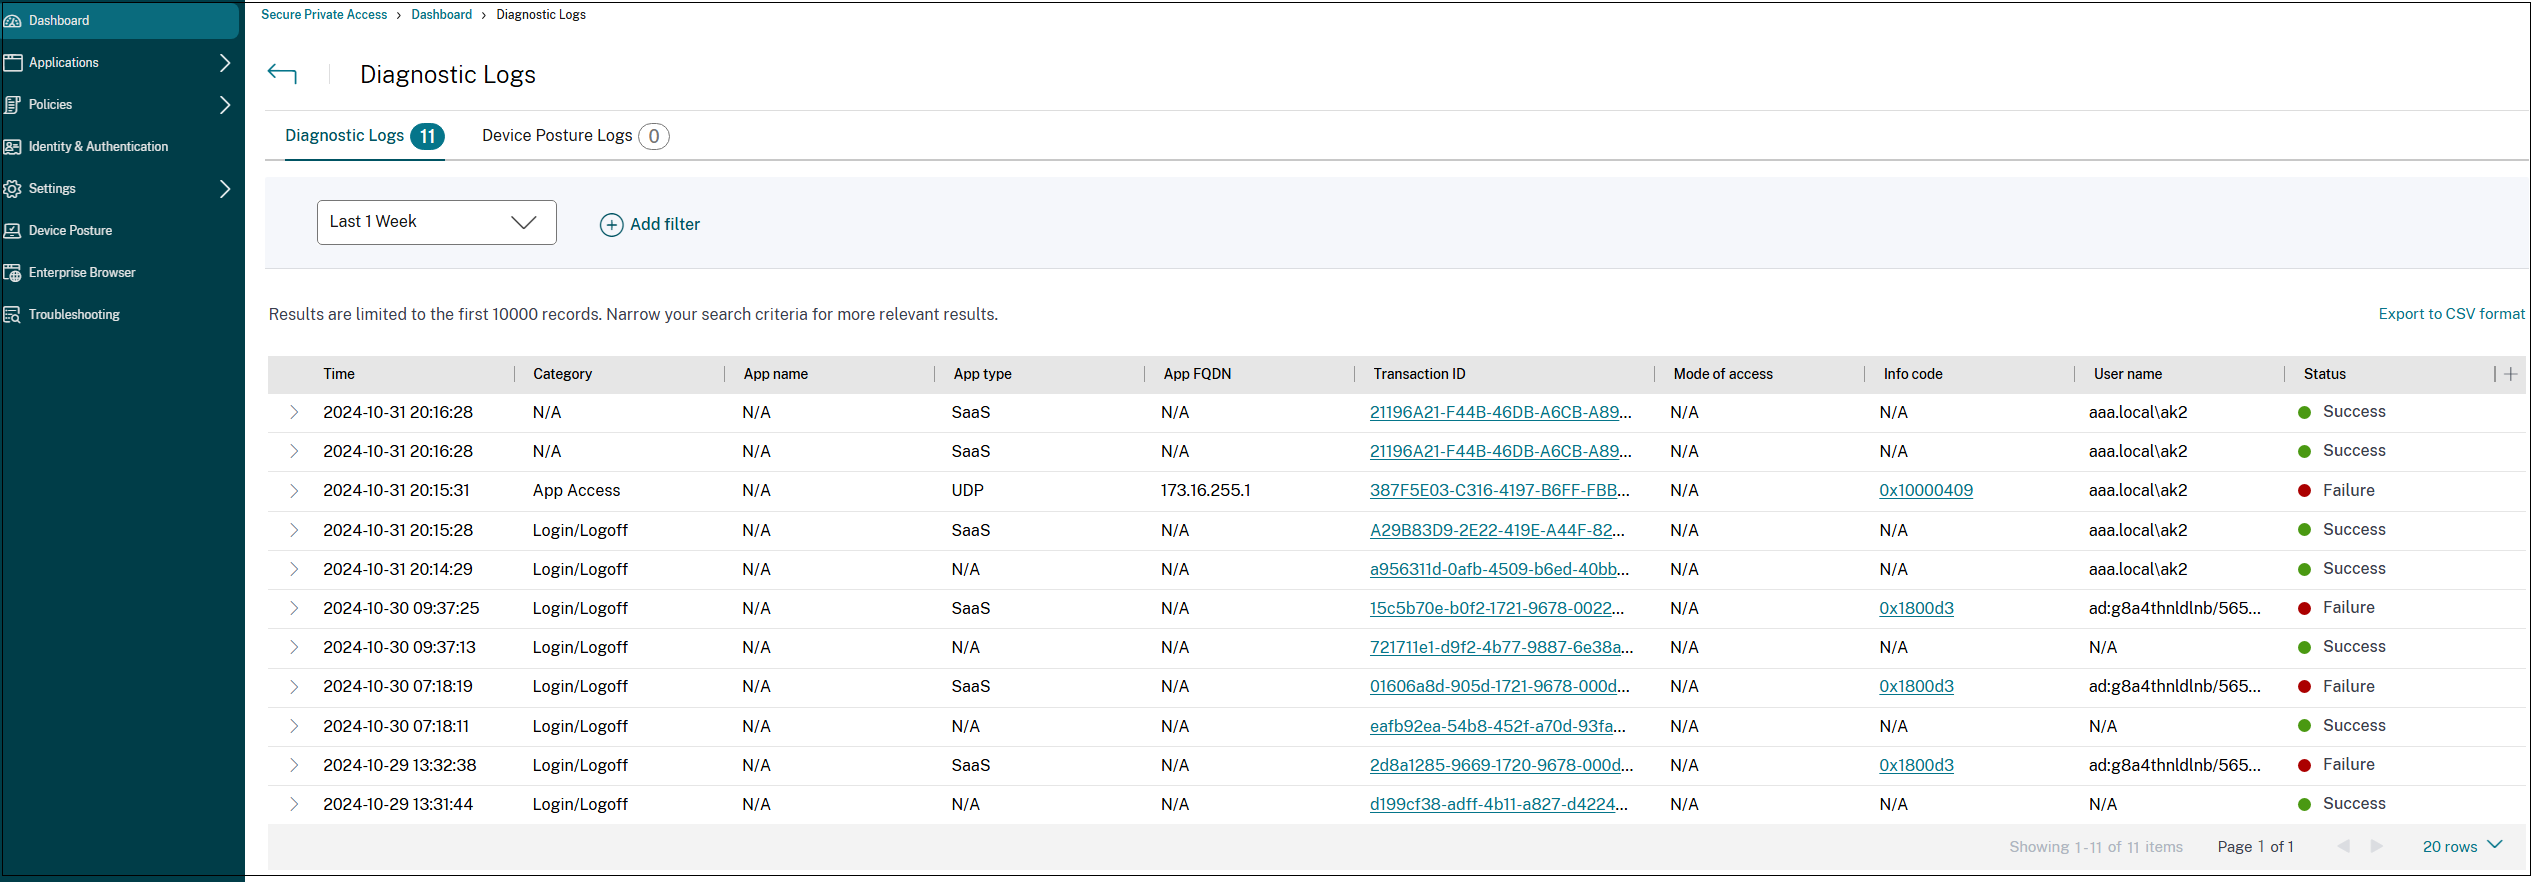This screenshot has height=882, width=2537.
Task: Click the plus icon to add table columns
Action: coord(2510,374)
